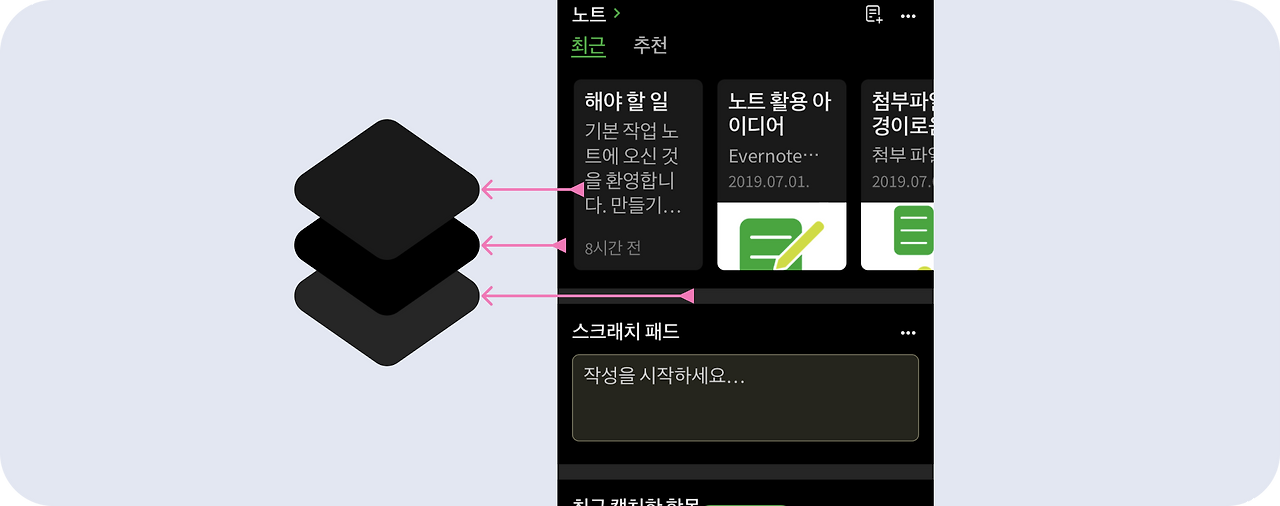The width and height of the screenshot is (1280, 506).
Task: Switch to the 최근 tab
Action: pos(588,46)
